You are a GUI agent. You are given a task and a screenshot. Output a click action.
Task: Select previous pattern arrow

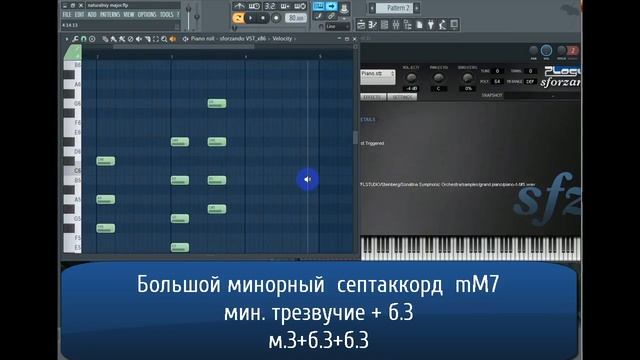click(372, 8)
